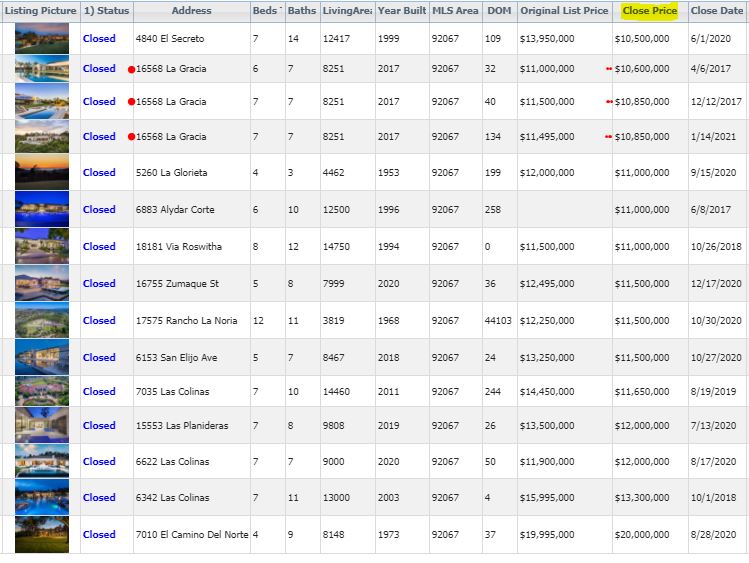Open Closed link for 6342 Las Colinas
This screenshot has height=563, width=749.
tap(99, 498)
